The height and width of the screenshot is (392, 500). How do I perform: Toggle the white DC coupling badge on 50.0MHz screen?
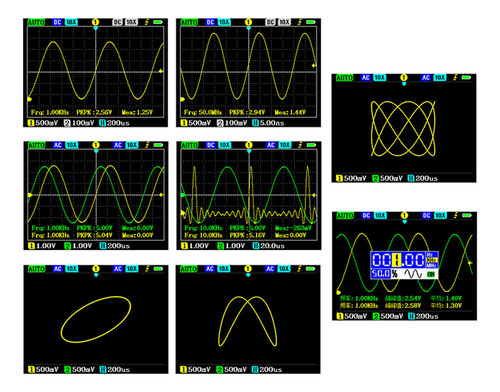[x=270, y=22]
